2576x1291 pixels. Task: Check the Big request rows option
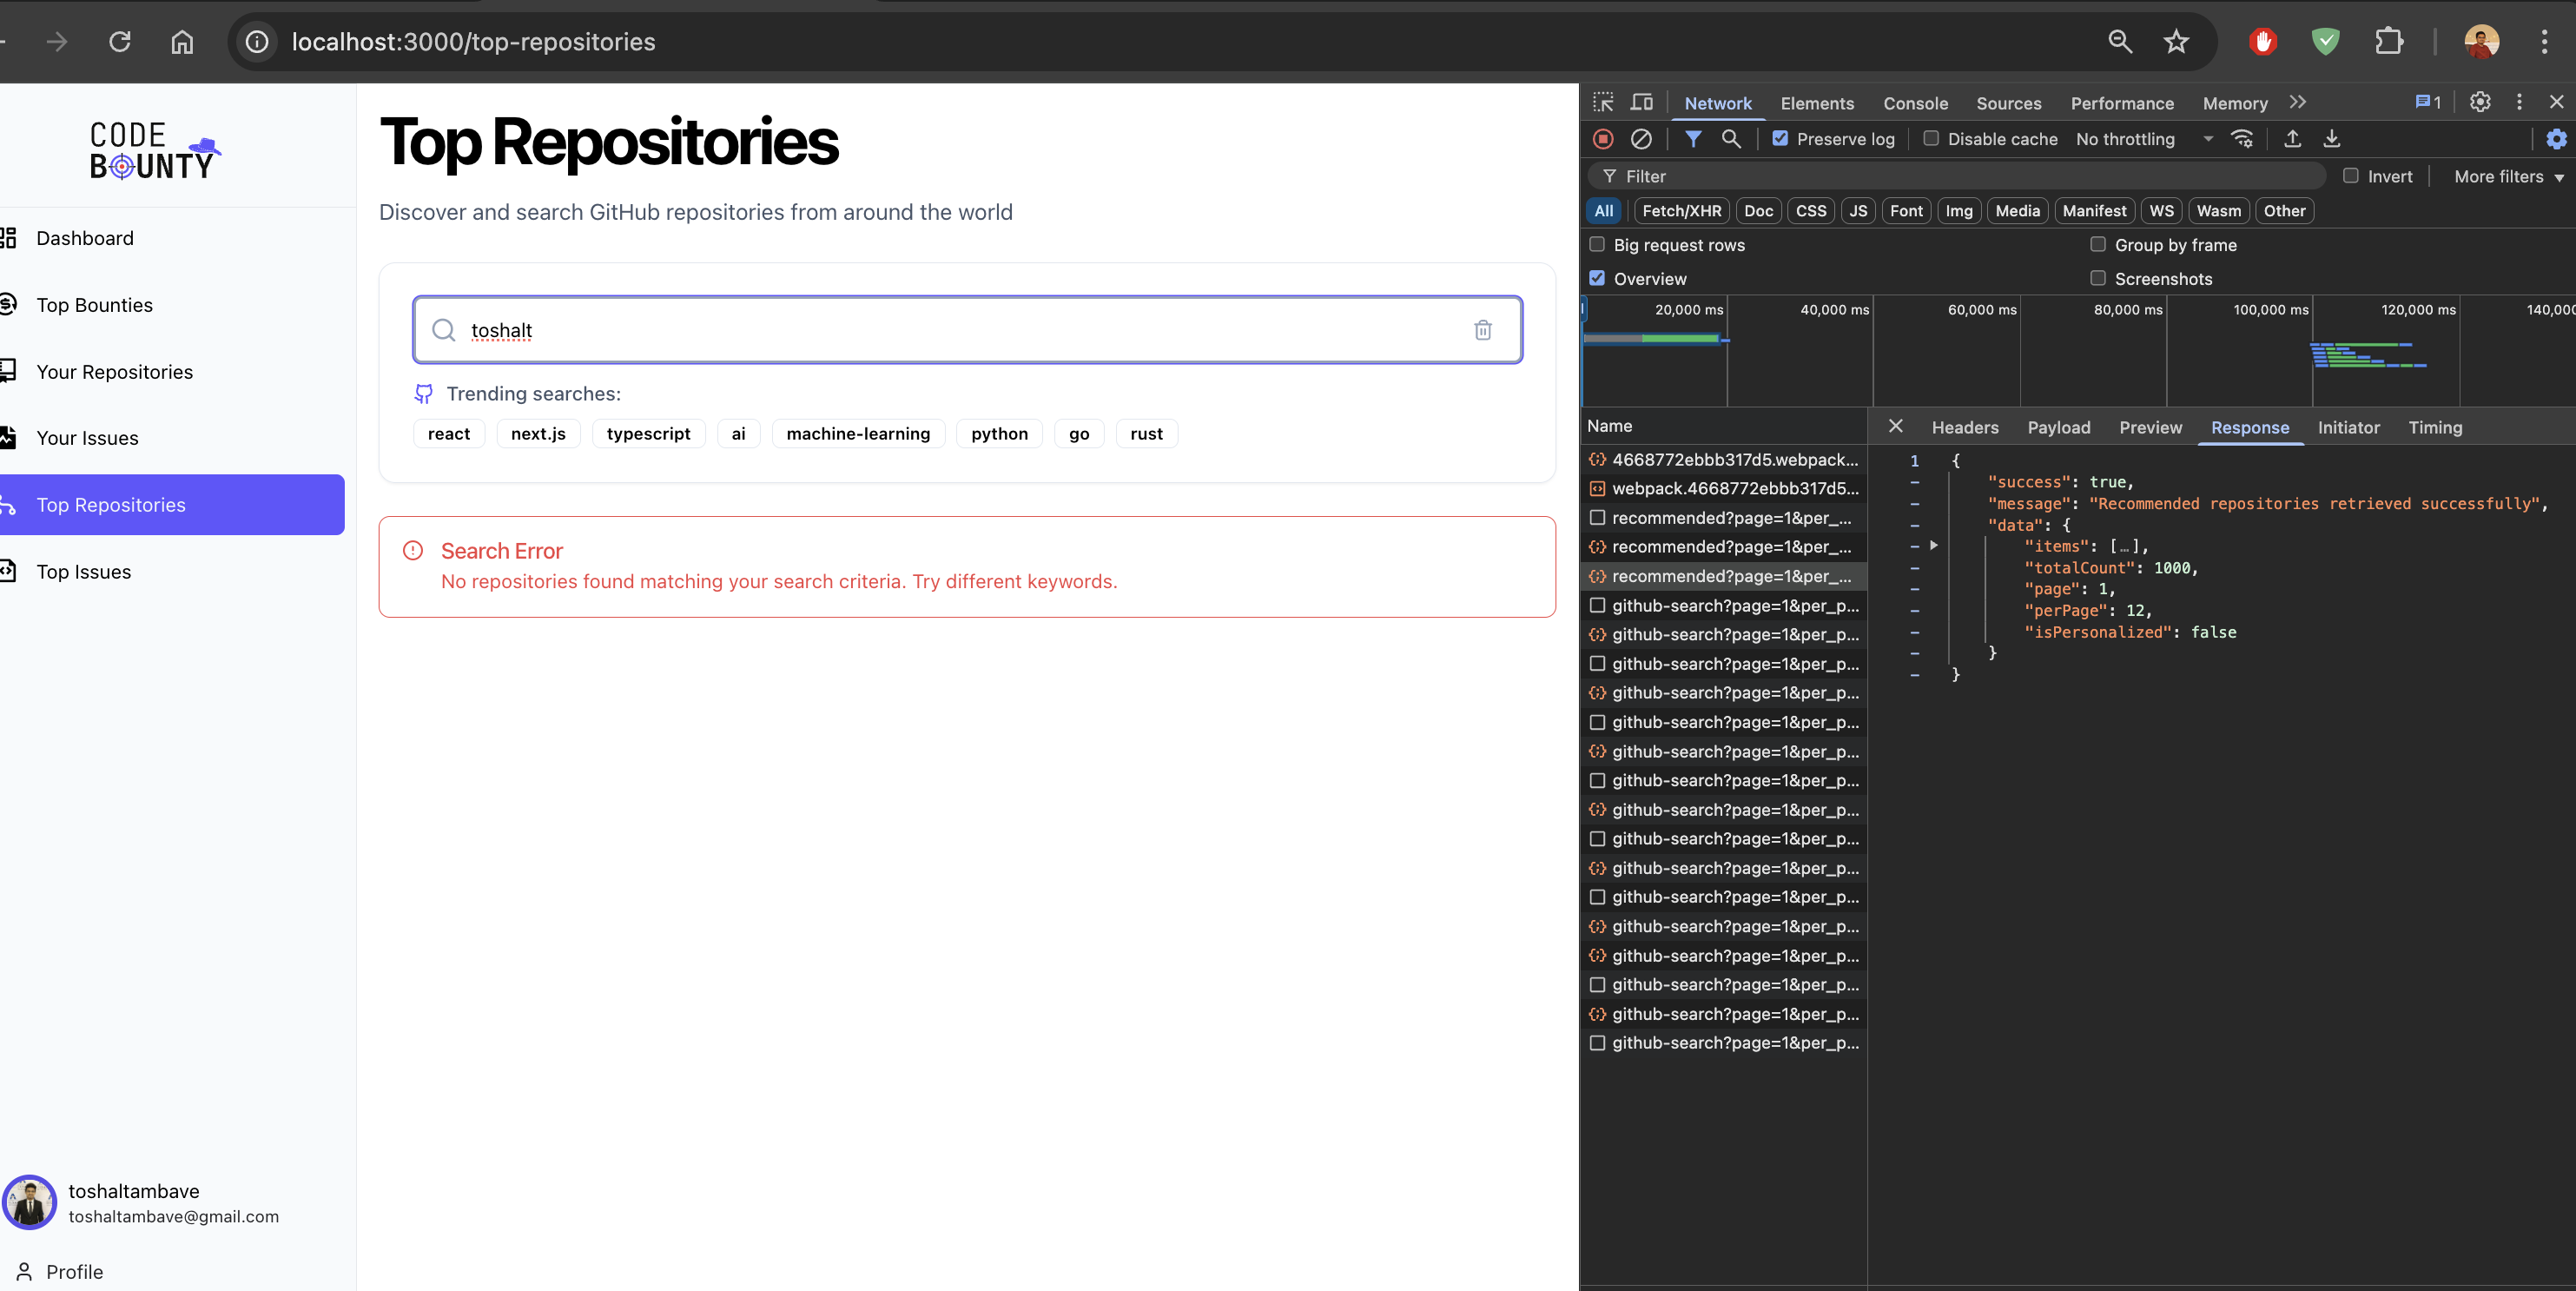pyautogui.click(x=1597, y=244)
